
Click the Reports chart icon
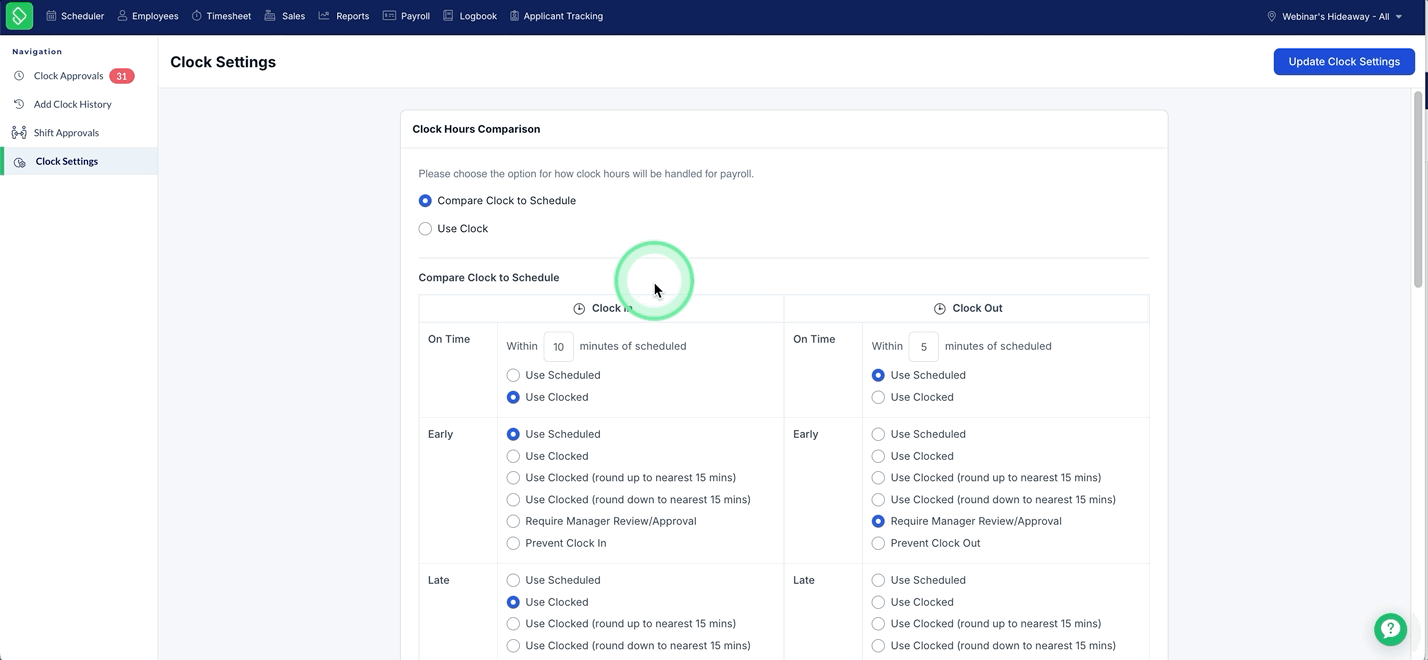pyautogui.click(x=324, y=16)
